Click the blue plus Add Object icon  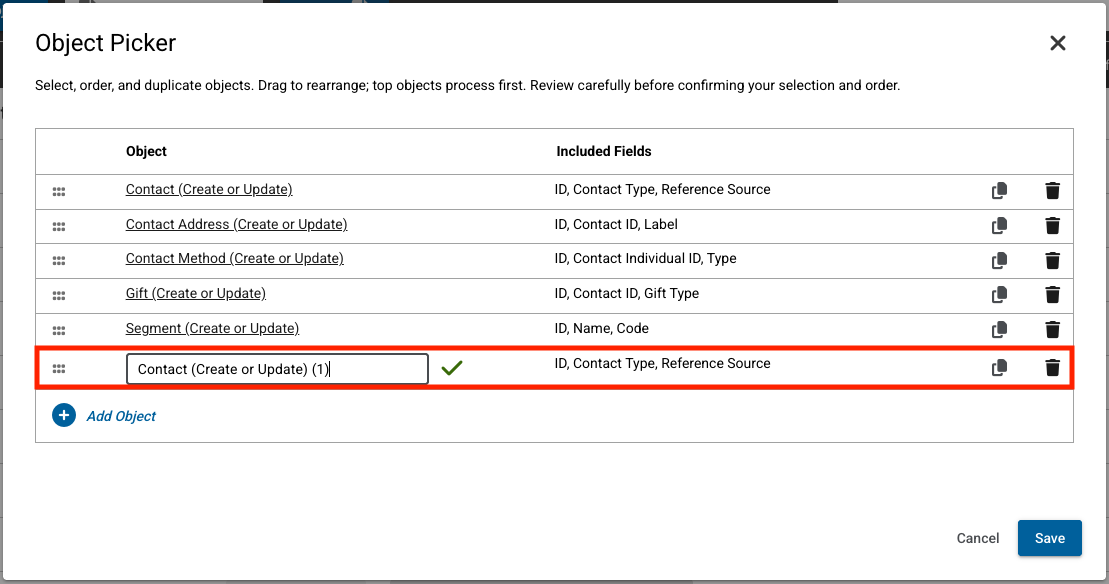pyautogui.click(x=64, y=415)
